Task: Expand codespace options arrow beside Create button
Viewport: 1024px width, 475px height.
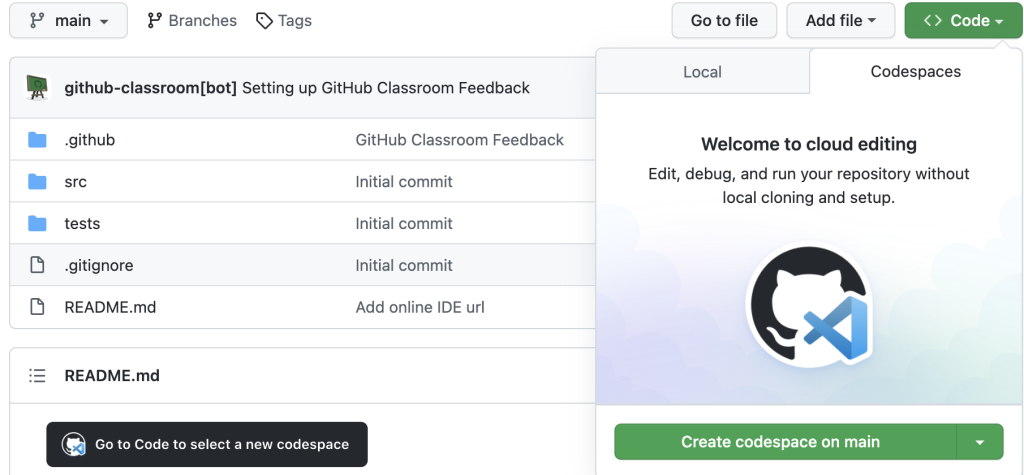Action: [x=980, y=442]
